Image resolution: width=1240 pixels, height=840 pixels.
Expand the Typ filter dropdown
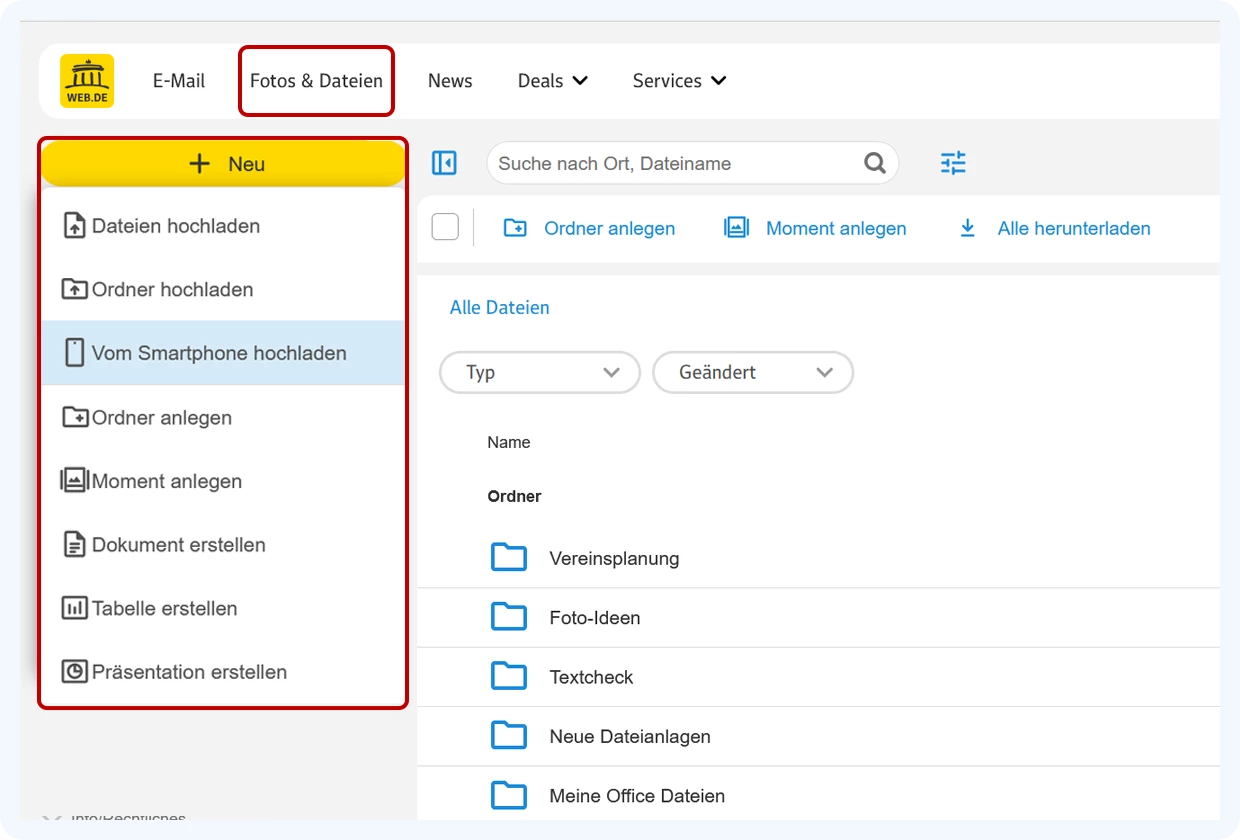pos(540,372)
